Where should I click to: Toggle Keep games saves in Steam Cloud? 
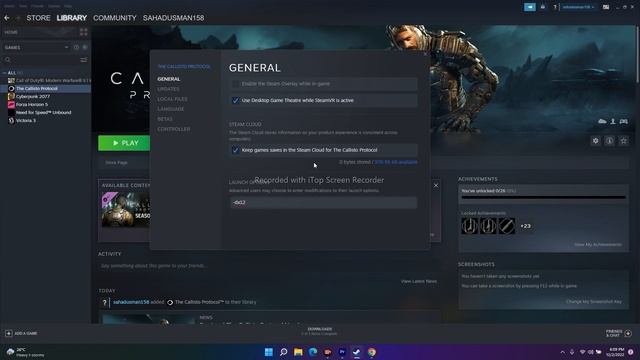tap(236, 150)
